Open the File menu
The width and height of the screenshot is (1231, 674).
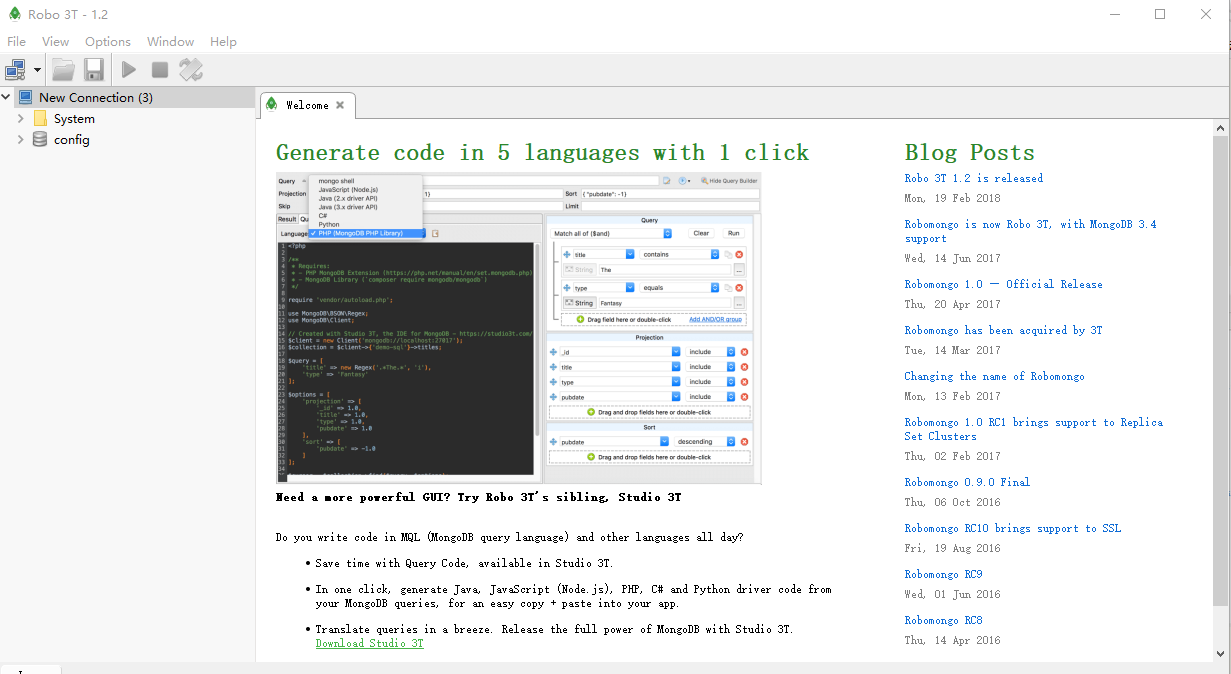tap(16, 42)
